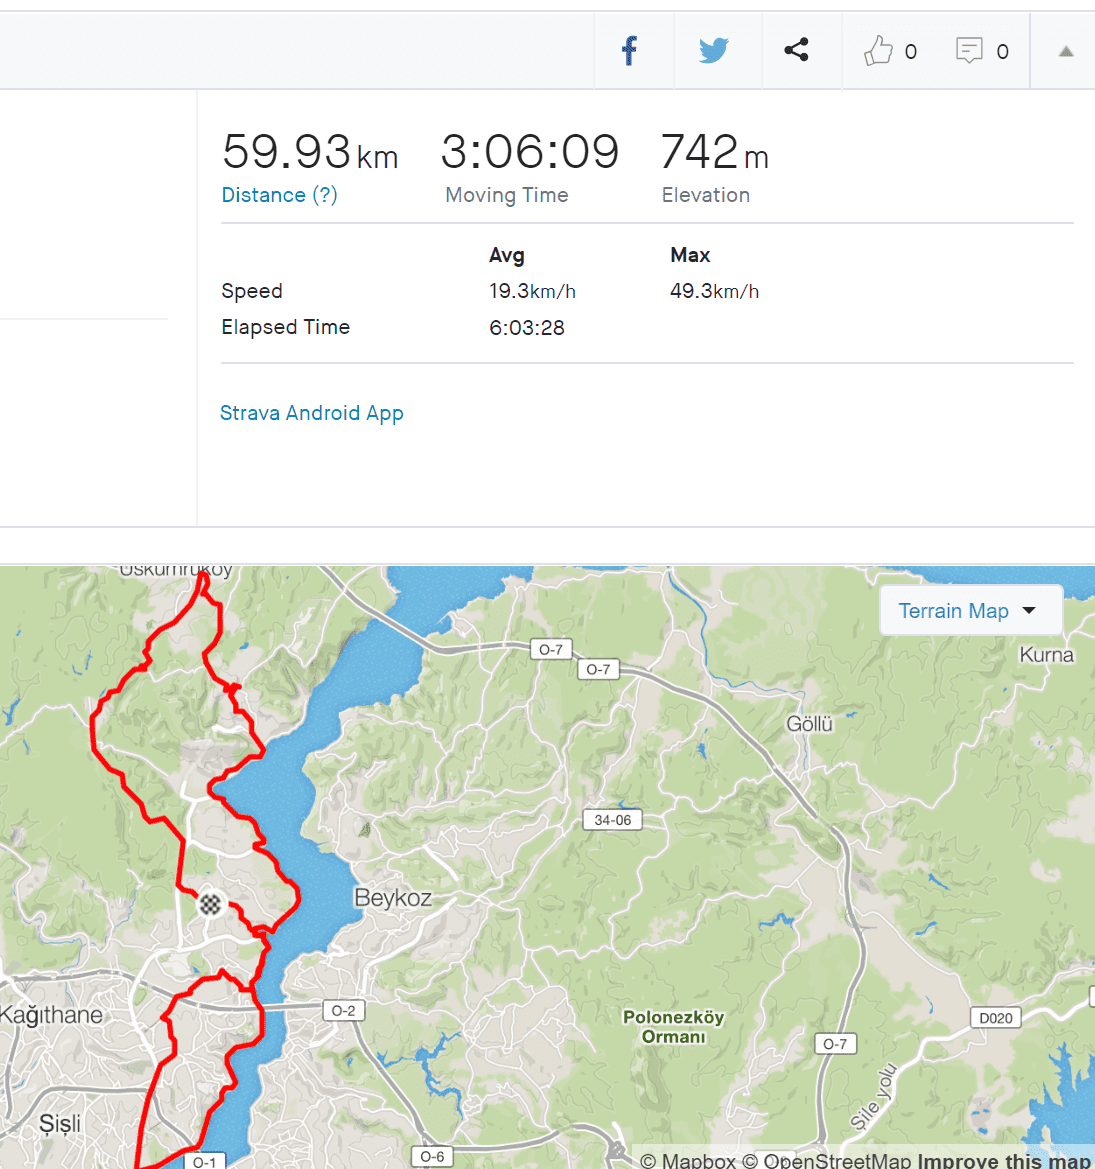1095x1169 pixels.
Task: Click the Şişli district label
Action: [60, 1123]
